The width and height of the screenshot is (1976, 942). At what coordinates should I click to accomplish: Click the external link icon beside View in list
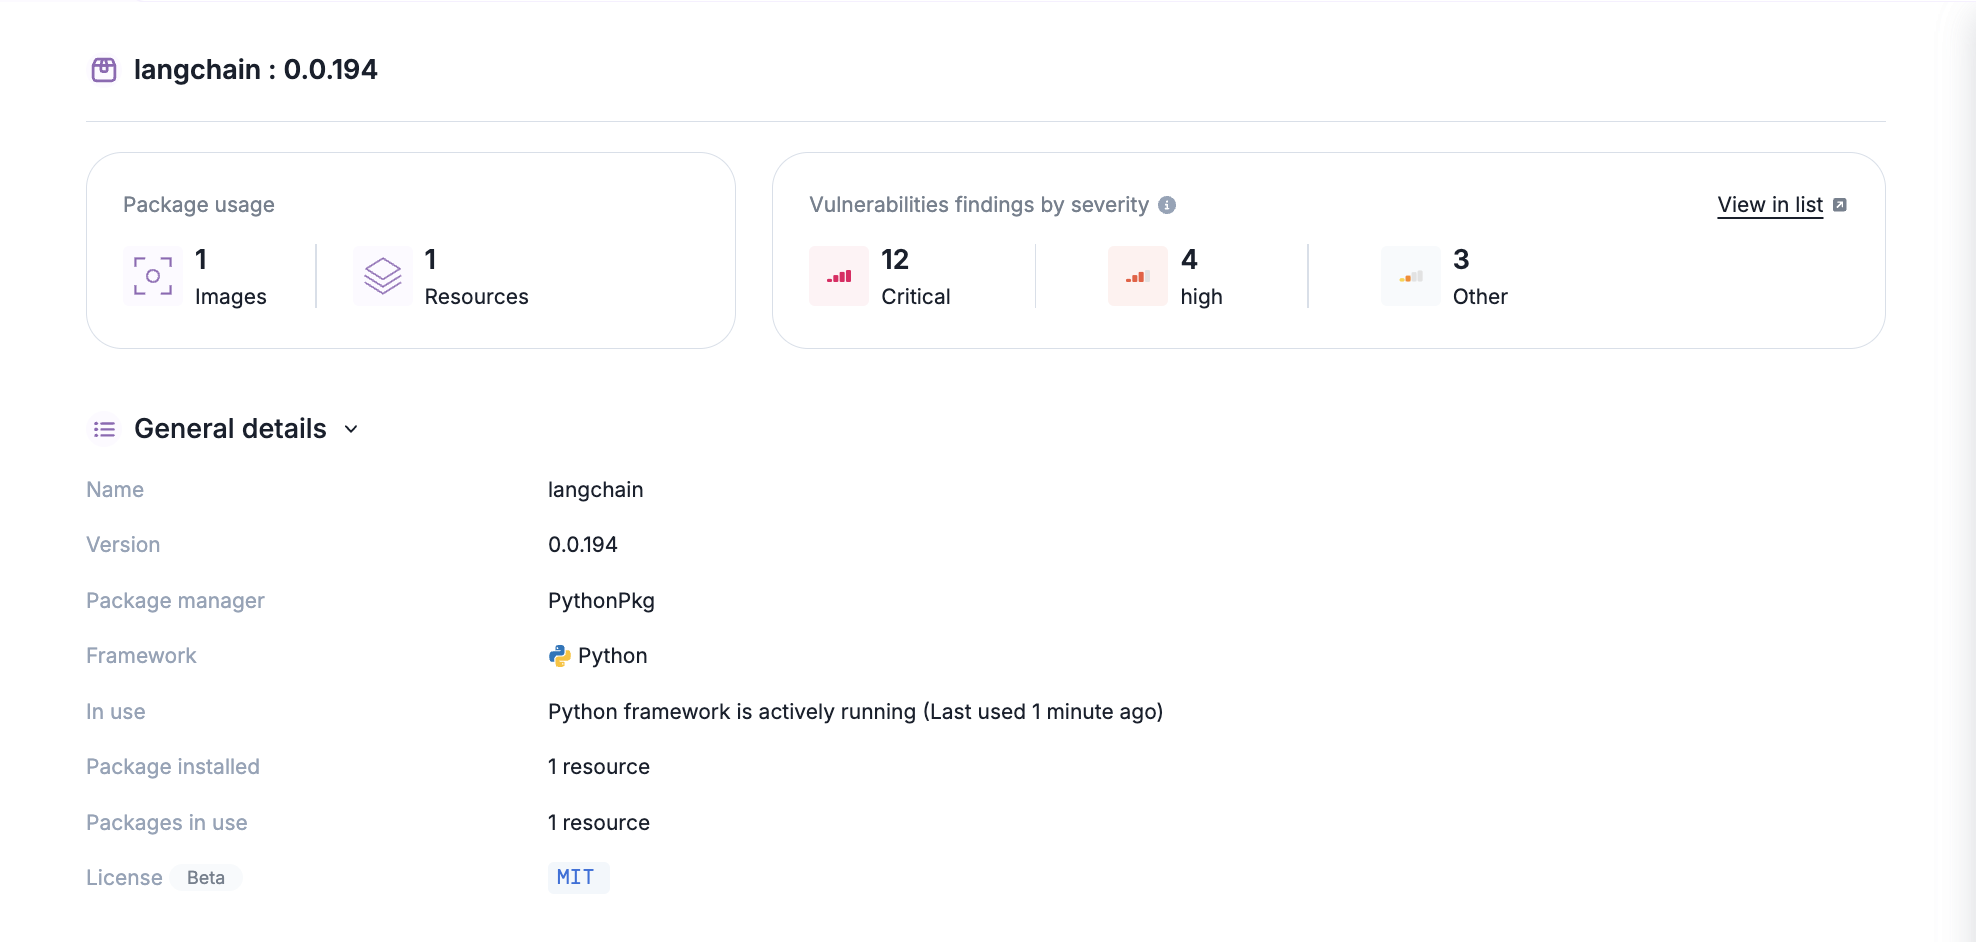coord(1842,204)
